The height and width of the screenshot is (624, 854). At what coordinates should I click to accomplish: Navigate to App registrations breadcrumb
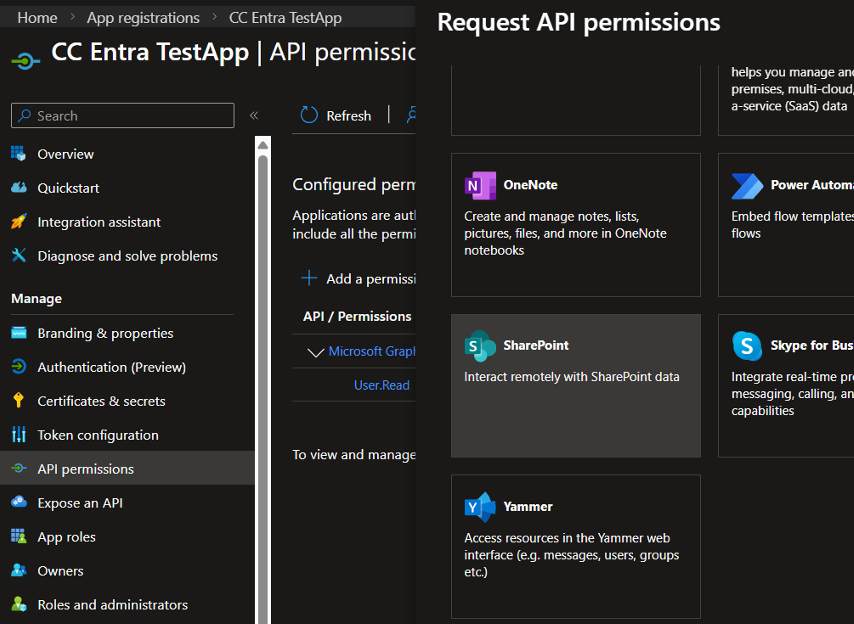pos(143,18)
